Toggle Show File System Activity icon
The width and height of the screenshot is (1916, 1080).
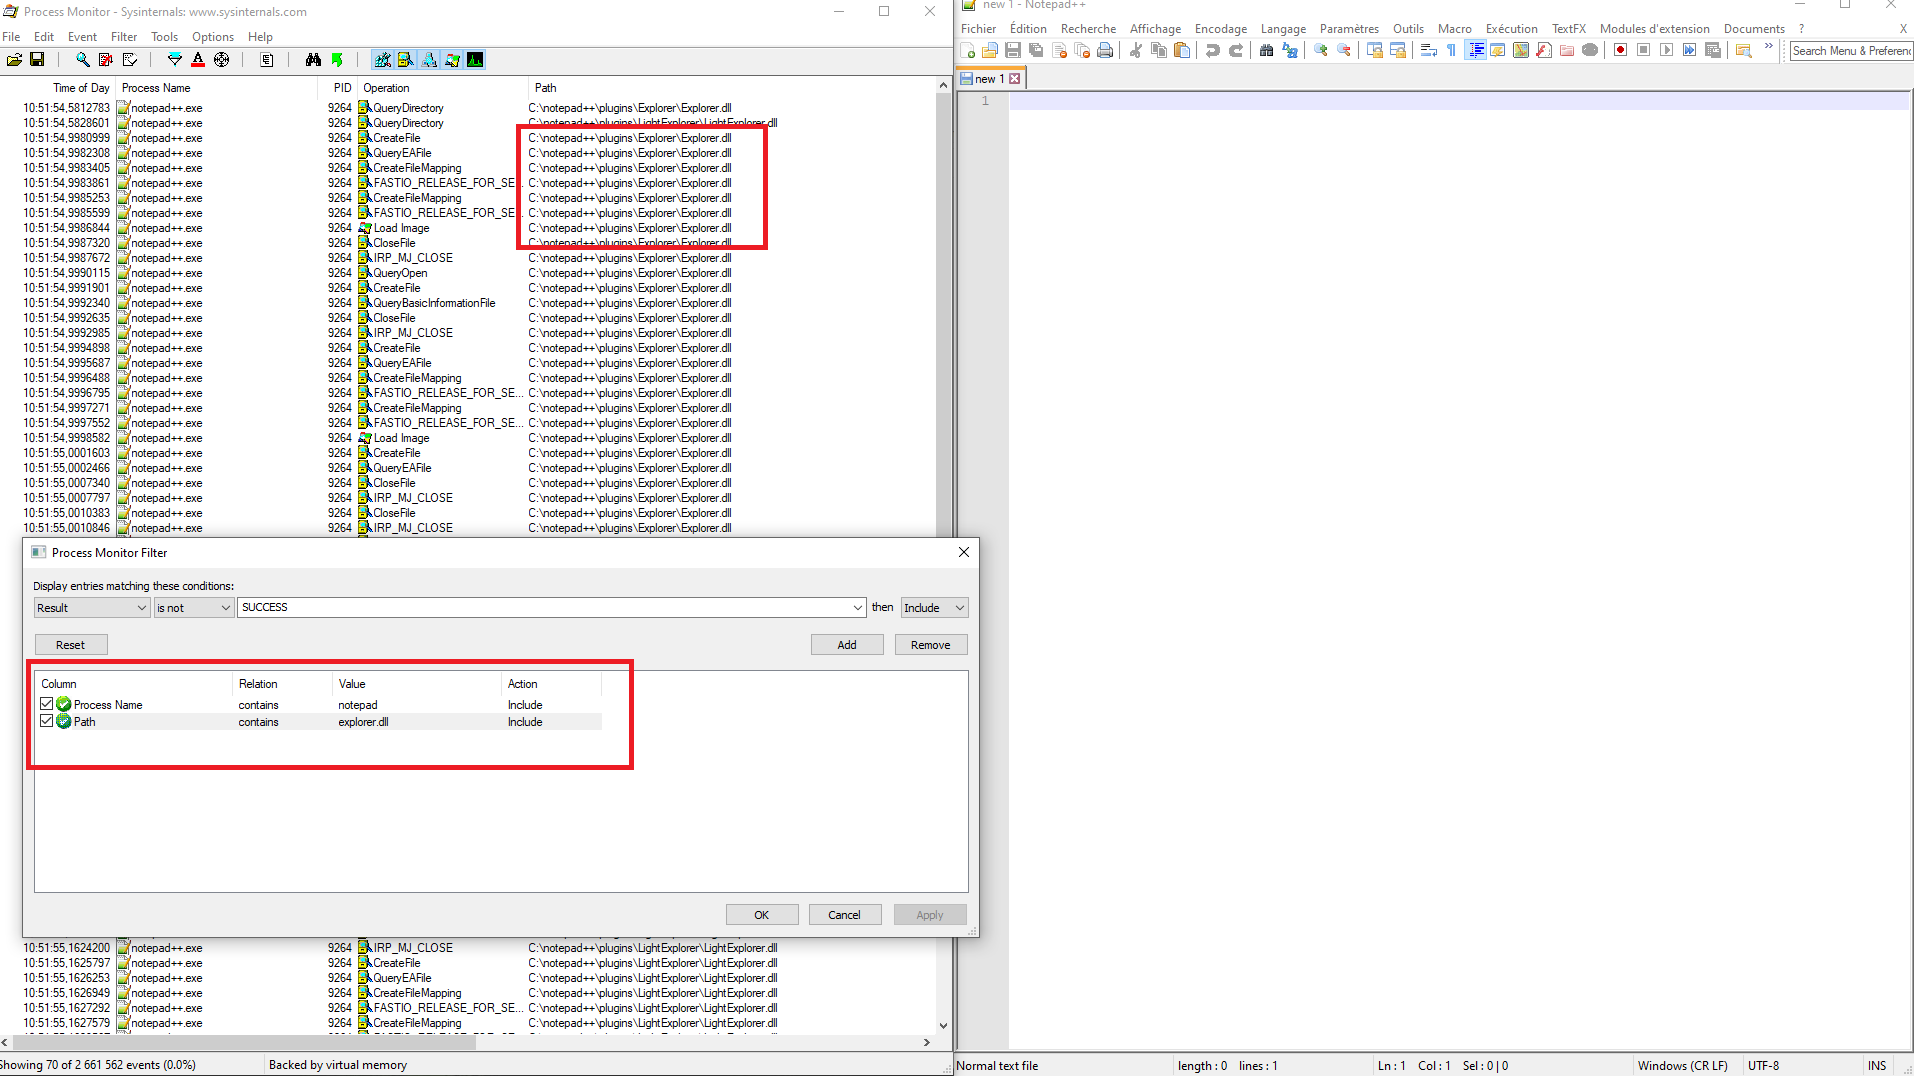pos(406,60)
